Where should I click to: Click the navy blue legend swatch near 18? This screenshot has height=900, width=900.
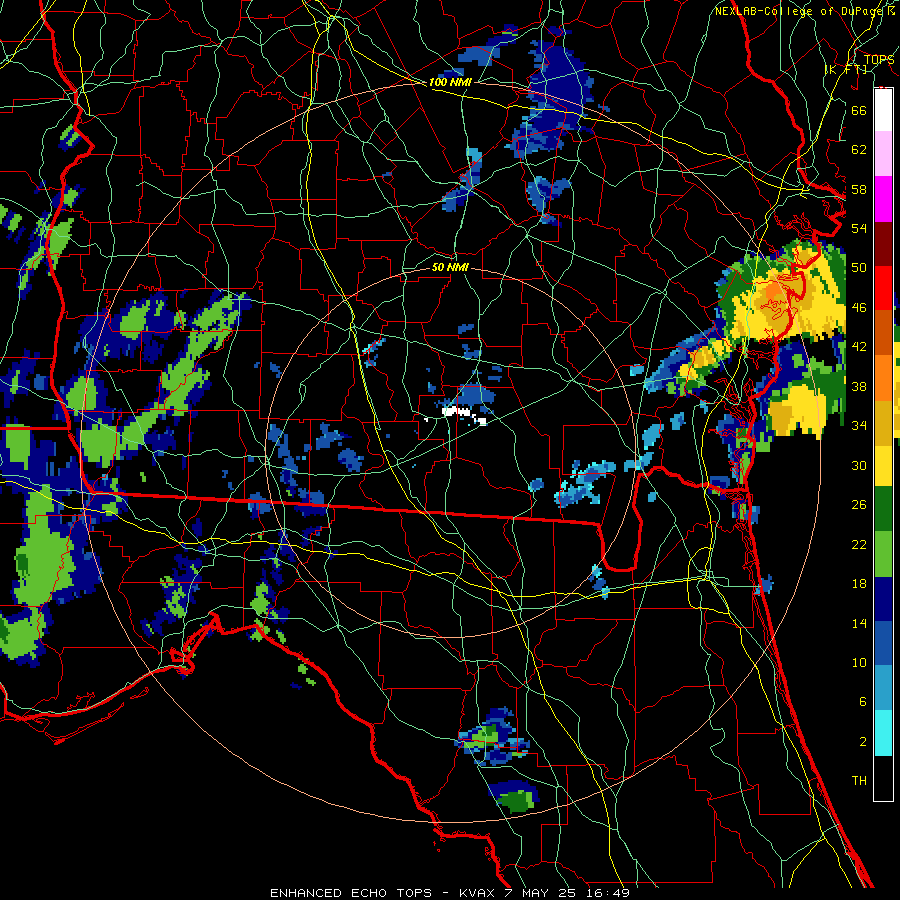coord(883,599)
